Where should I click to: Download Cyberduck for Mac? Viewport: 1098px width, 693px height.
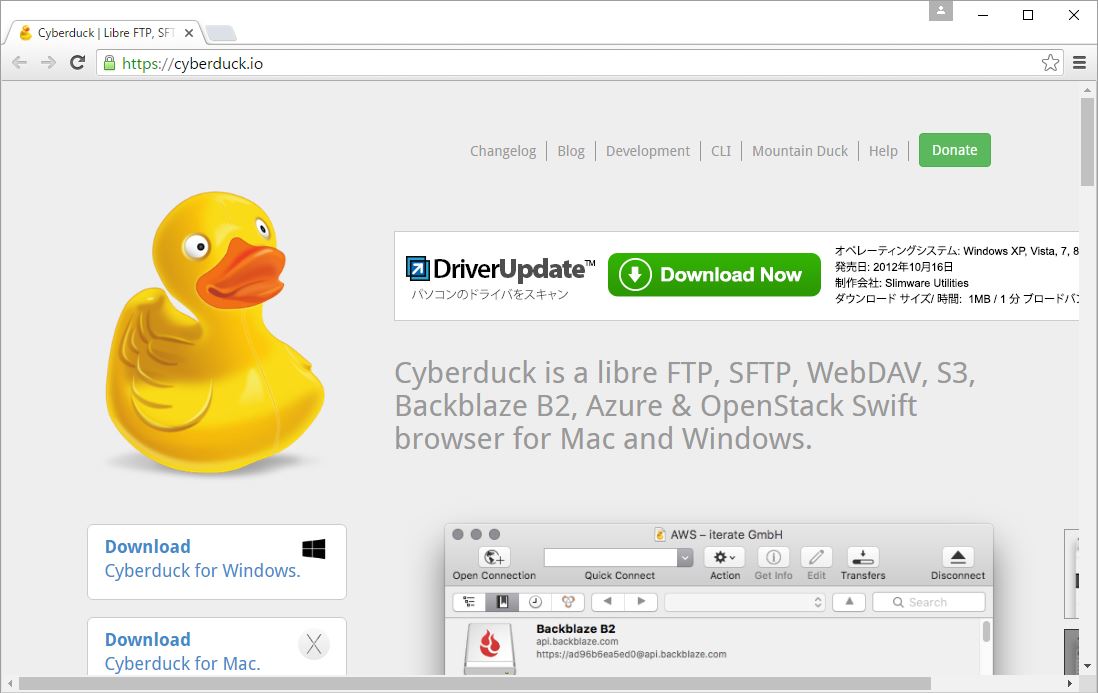pyautogui.click(x=217, y=647)
